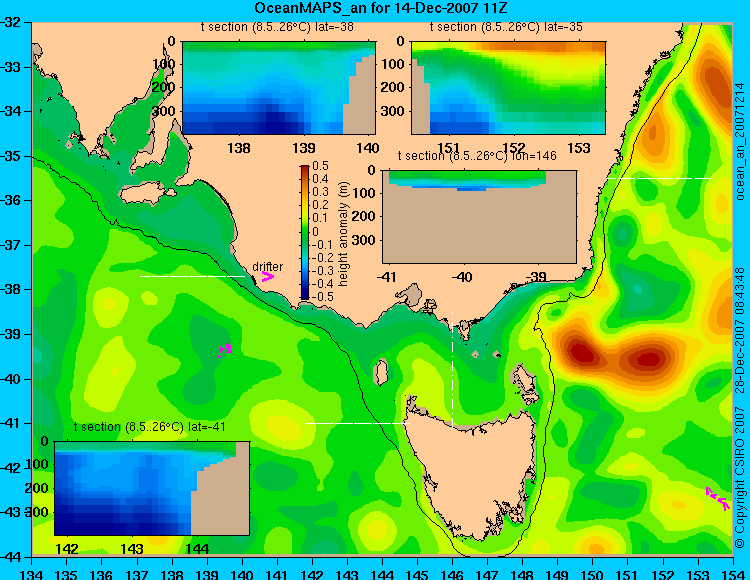This screenshot has height=580, width=750.
Task: Select the magenta drifter track near 153.5E, 43S
Action: (x=718, y=499)
